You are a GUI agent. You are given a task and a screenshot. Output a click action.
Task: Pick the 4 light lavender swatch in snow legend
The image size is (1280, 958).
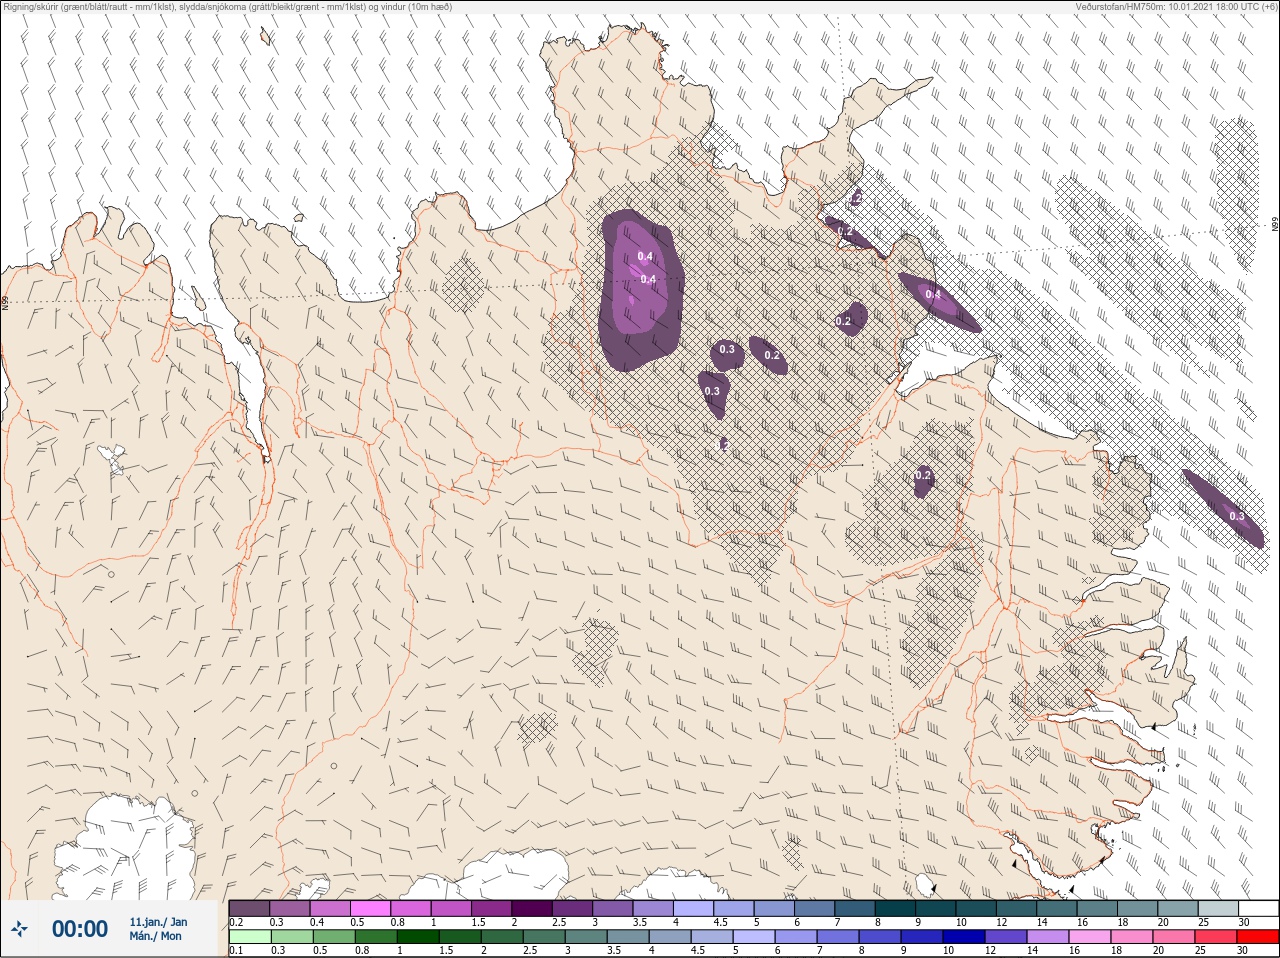(692, 908)
